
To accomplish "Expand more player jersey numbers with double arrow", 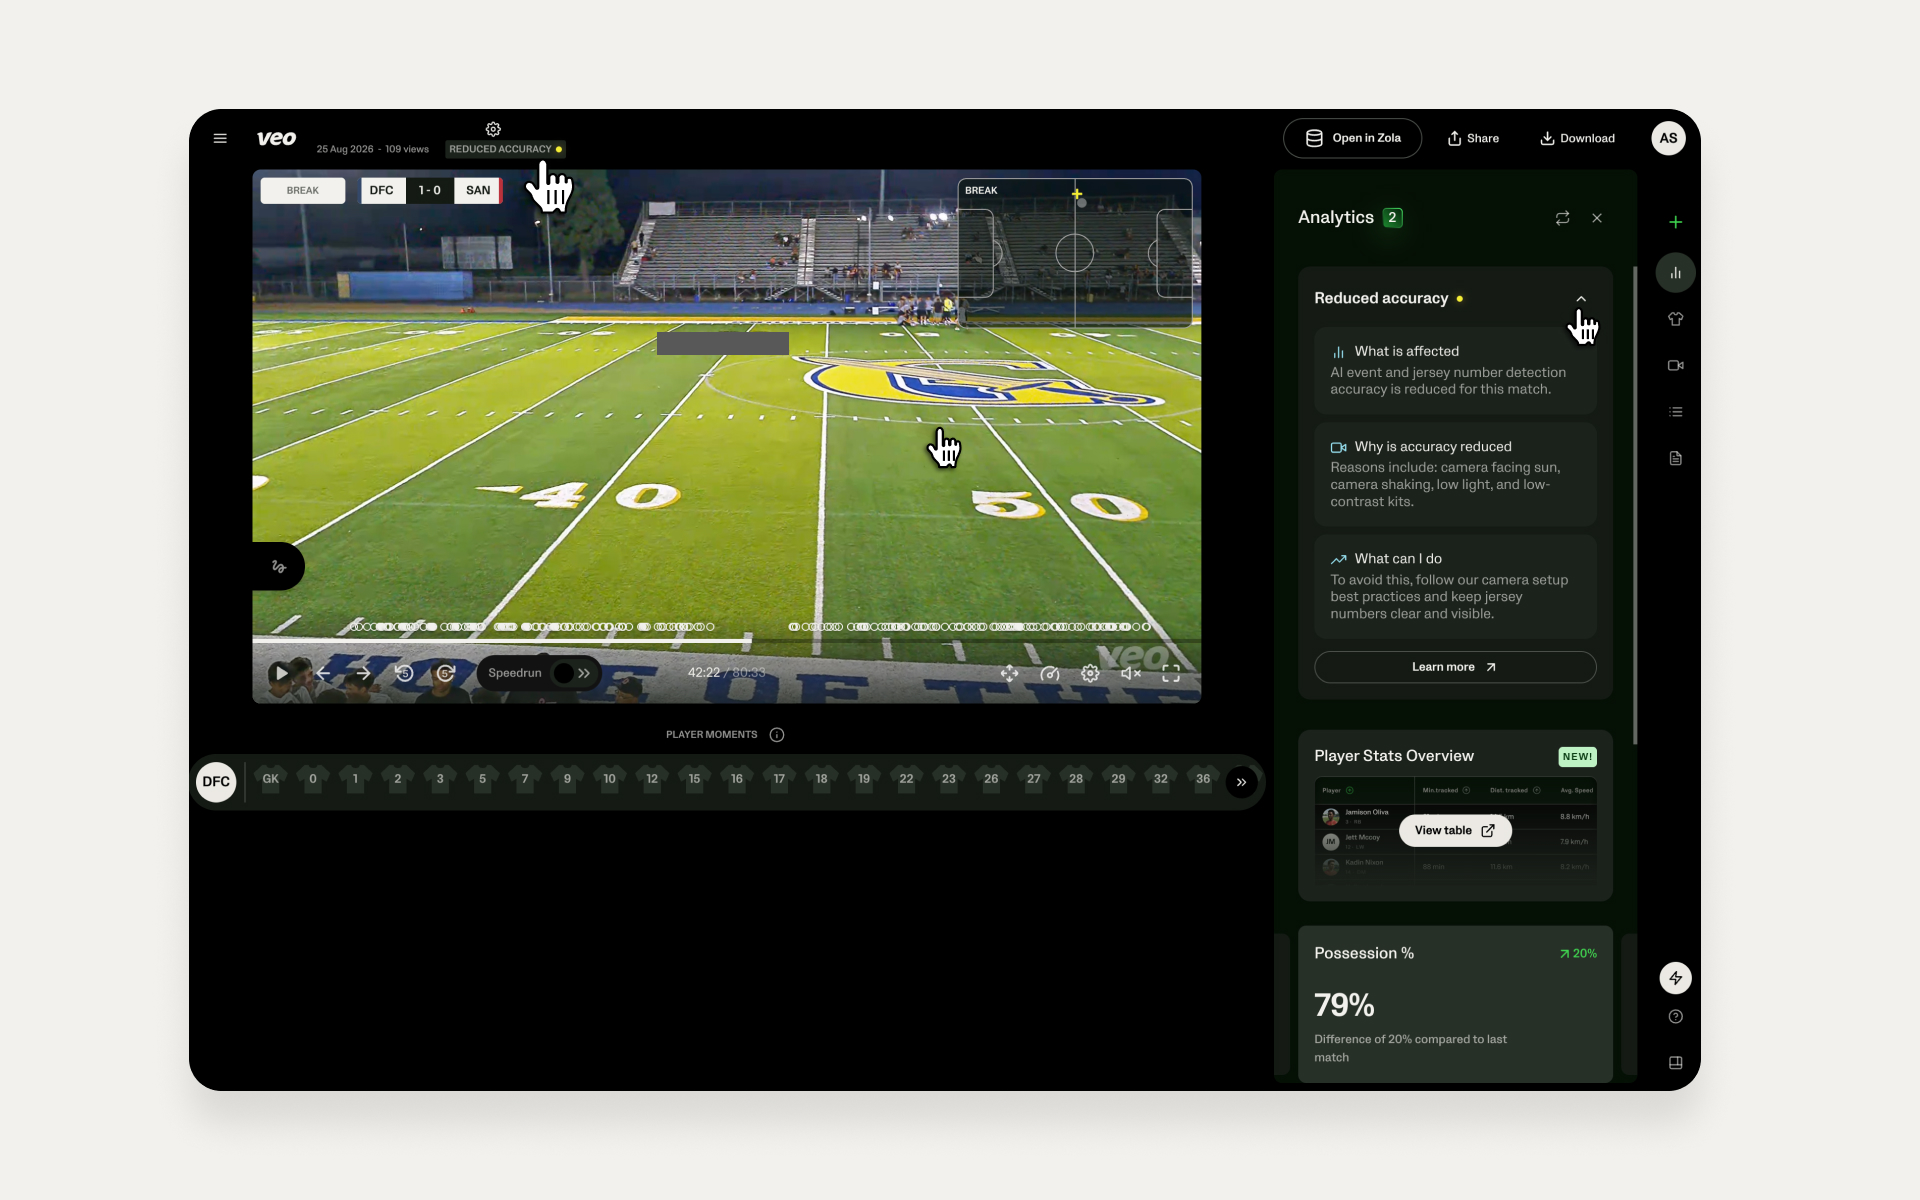I will coord(1241,782).
